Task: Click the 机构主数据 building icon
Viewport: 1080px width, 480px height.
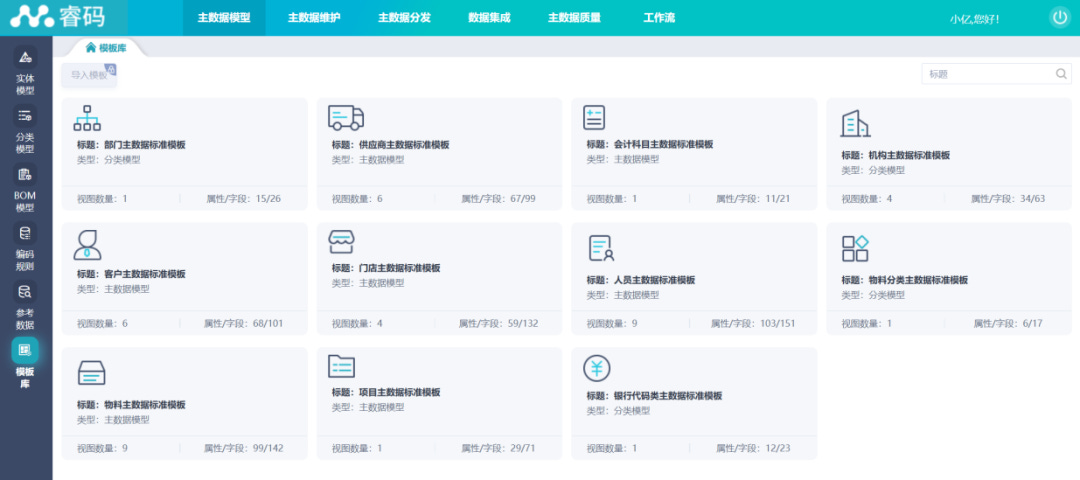Action: pos(855,123)
